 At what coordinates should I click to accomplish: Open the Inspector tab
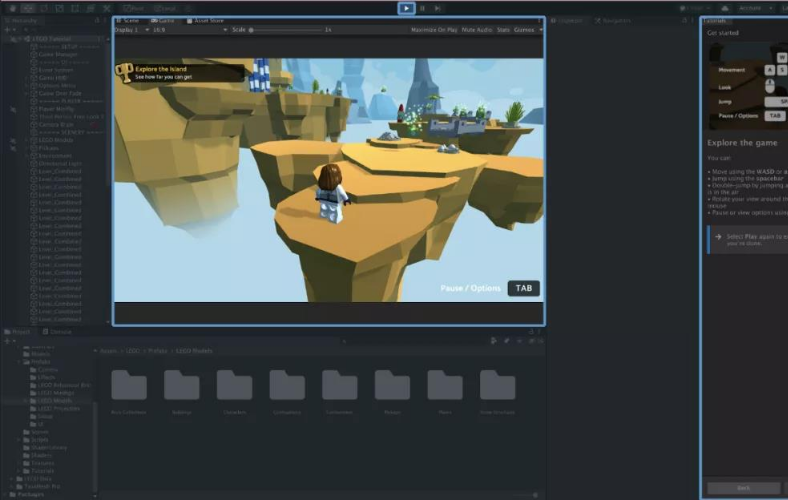566,21
